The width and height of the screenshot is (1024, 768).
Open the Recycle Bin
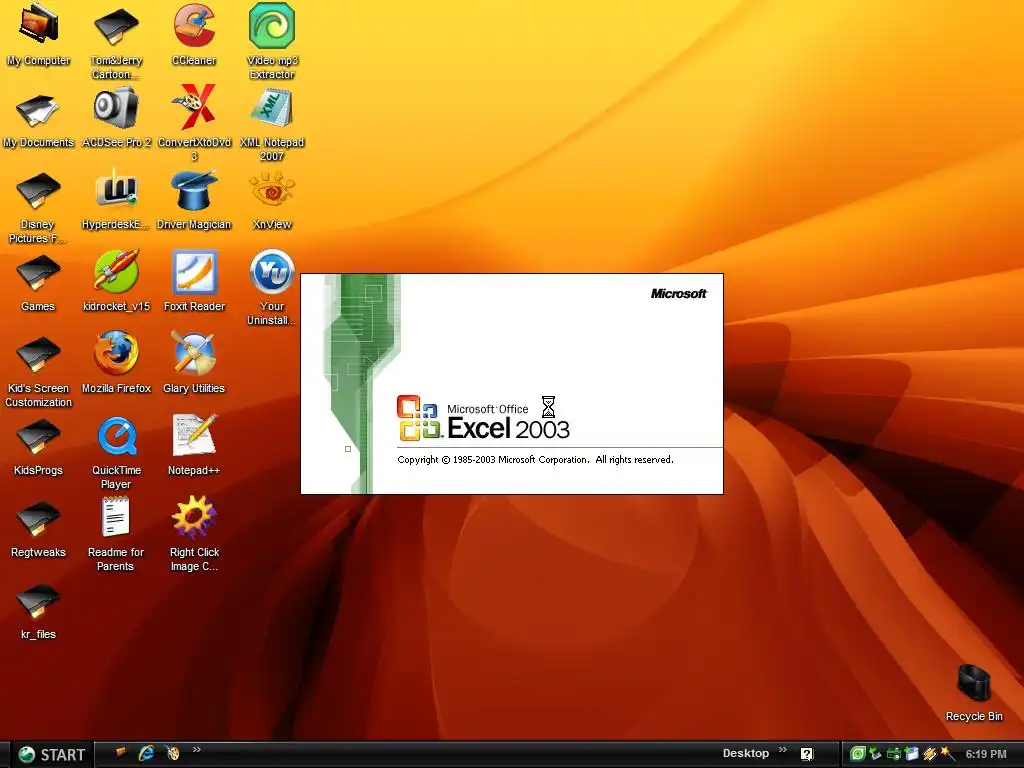(x=974, y=693)
